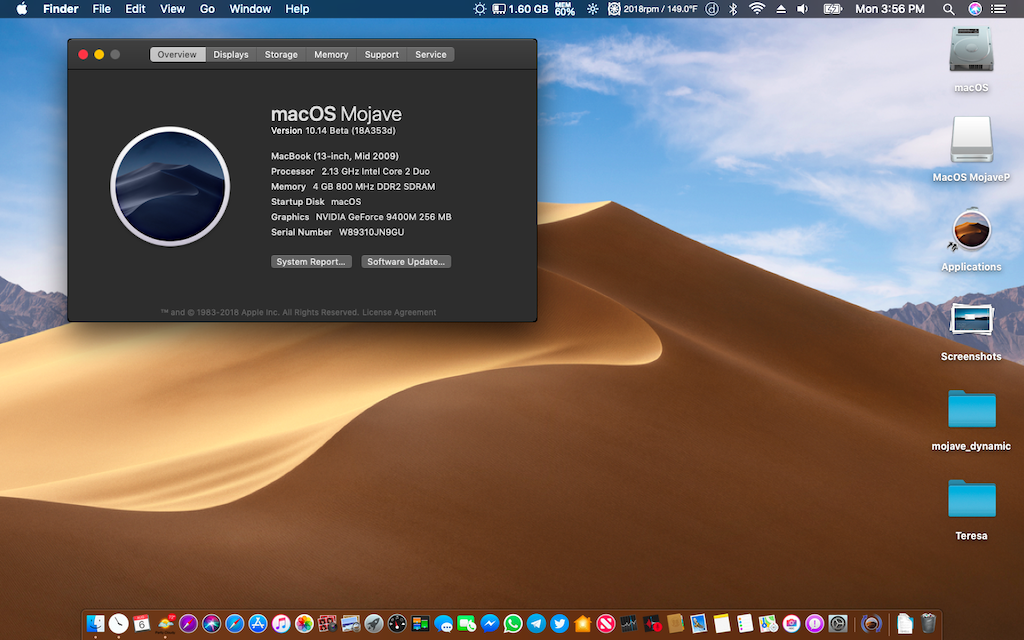
Task: Launch Maps from the Dock
Action: click(x=768, y=624)
